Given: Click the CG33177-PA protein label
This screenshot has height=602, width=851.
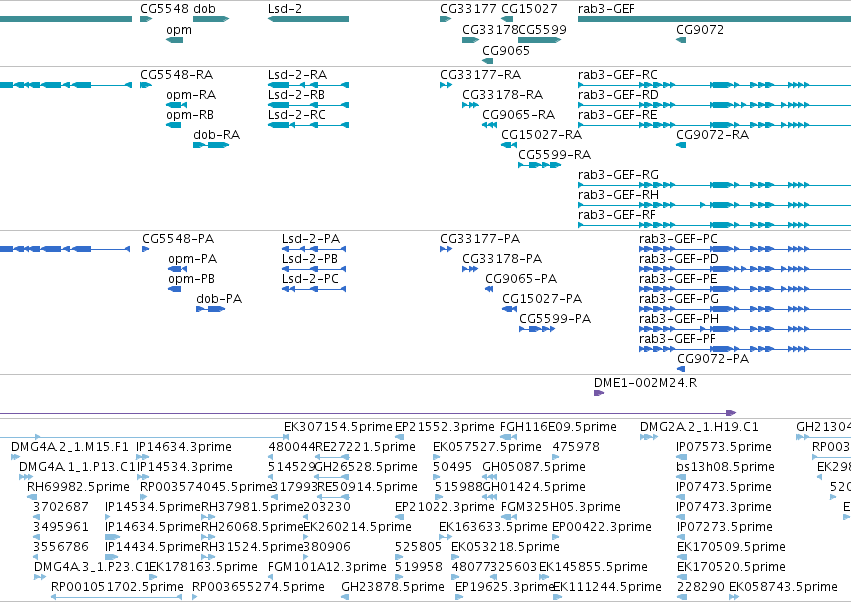Looking at the screenshot, I should tap(480, 239).
